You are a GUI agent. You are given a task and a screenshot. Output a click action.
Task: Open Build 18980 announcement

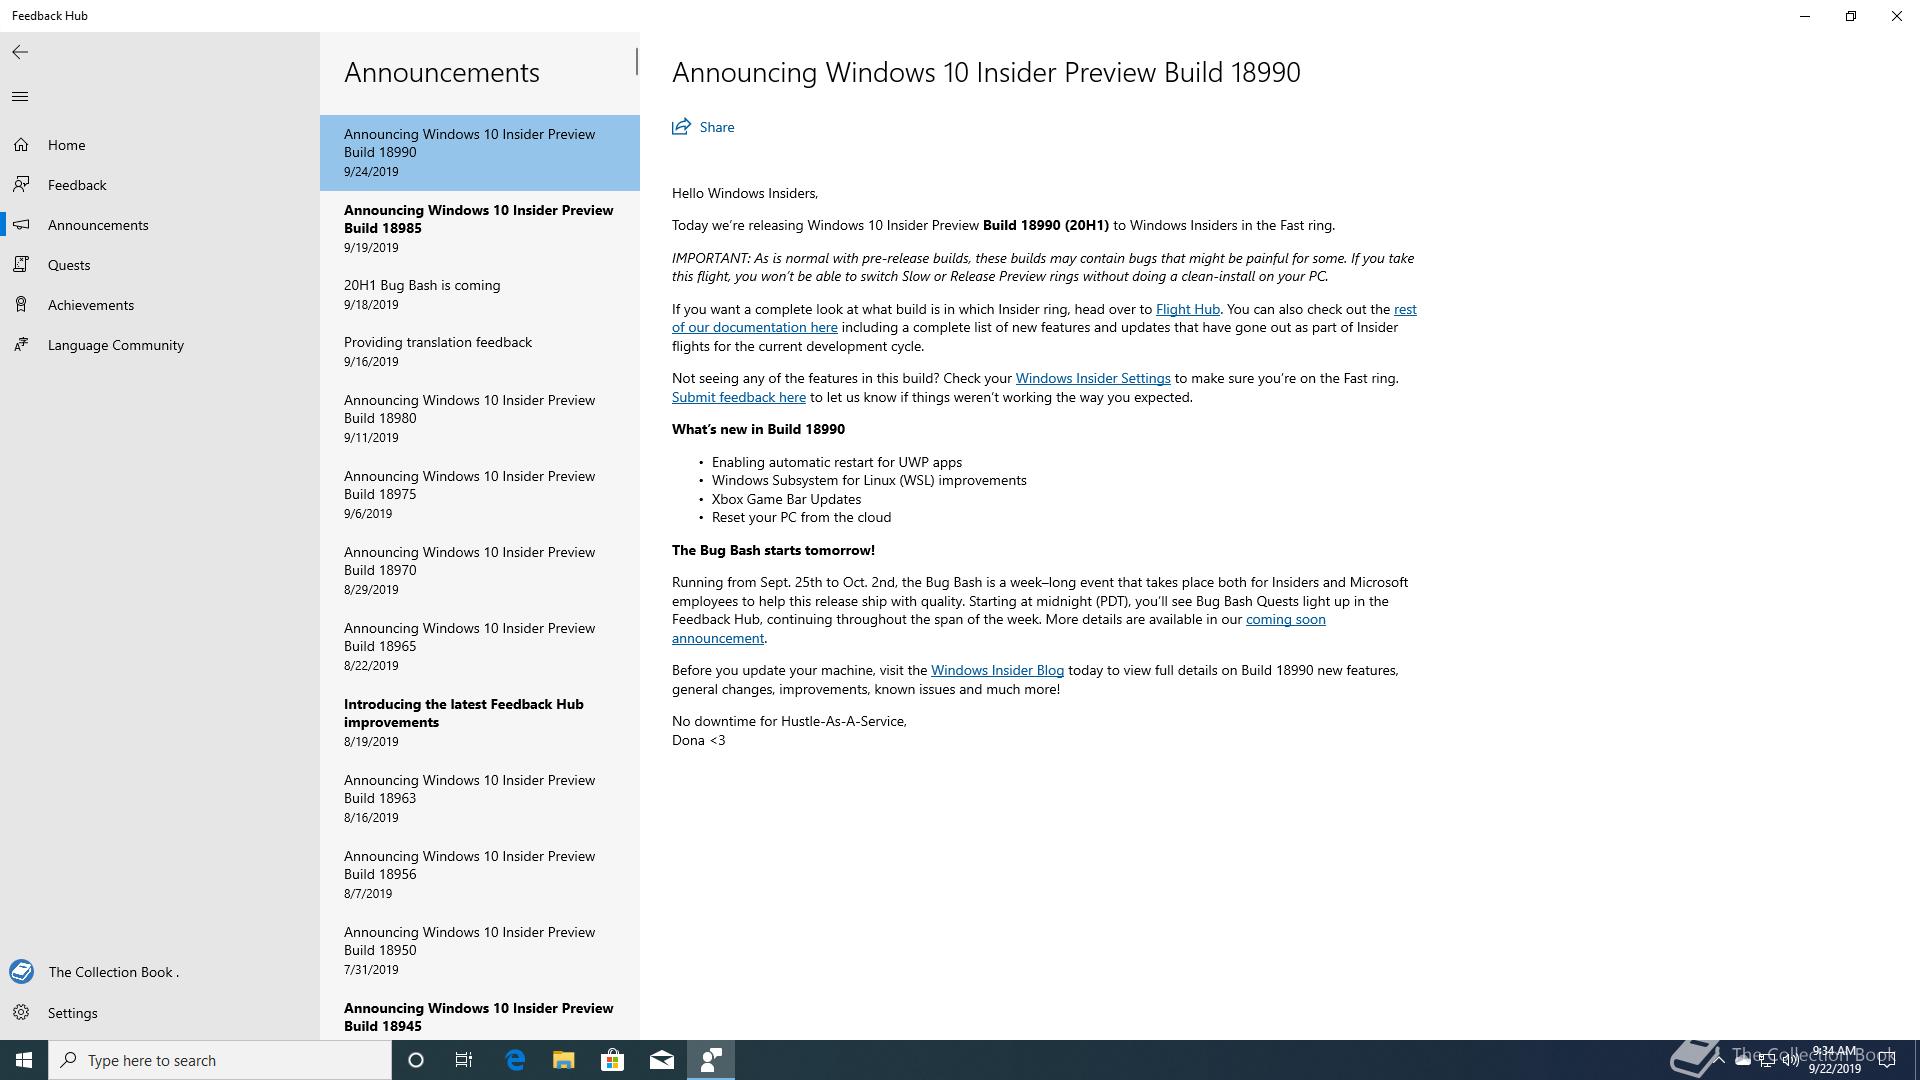tap(480, 418)
